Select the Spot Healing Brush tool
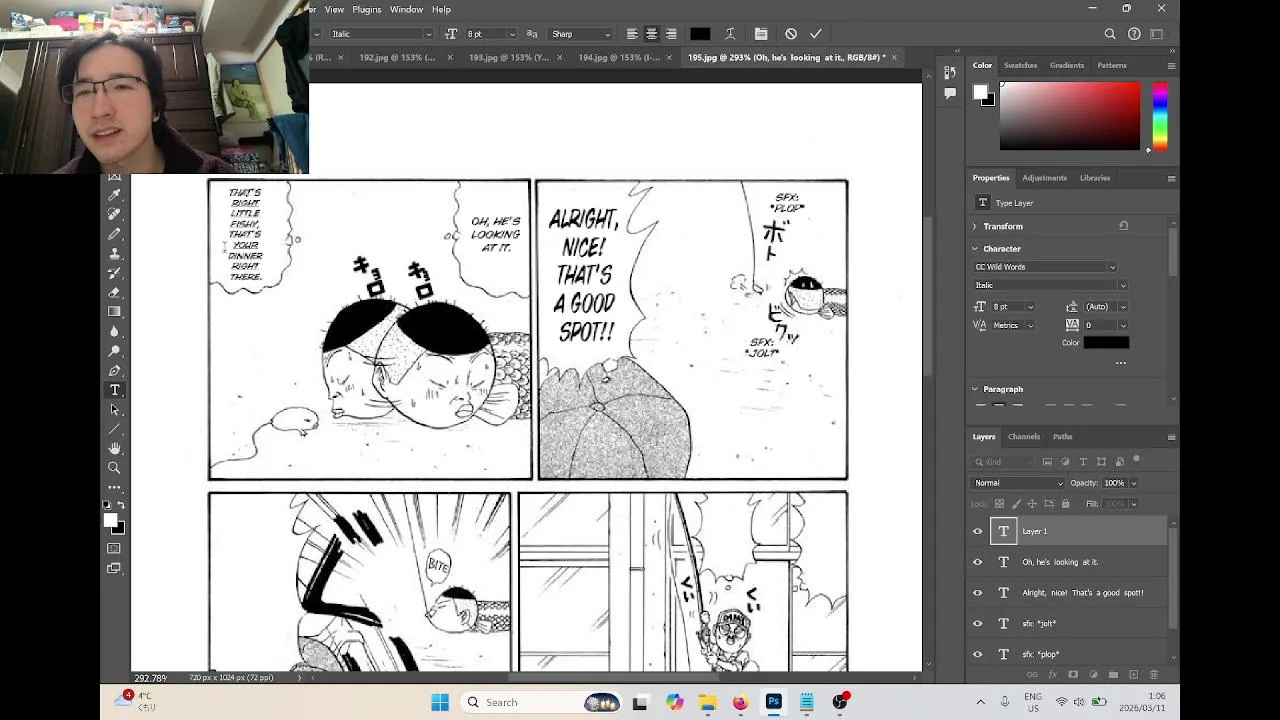Viewport: 1280px width, 720px height. click(115, 214)
